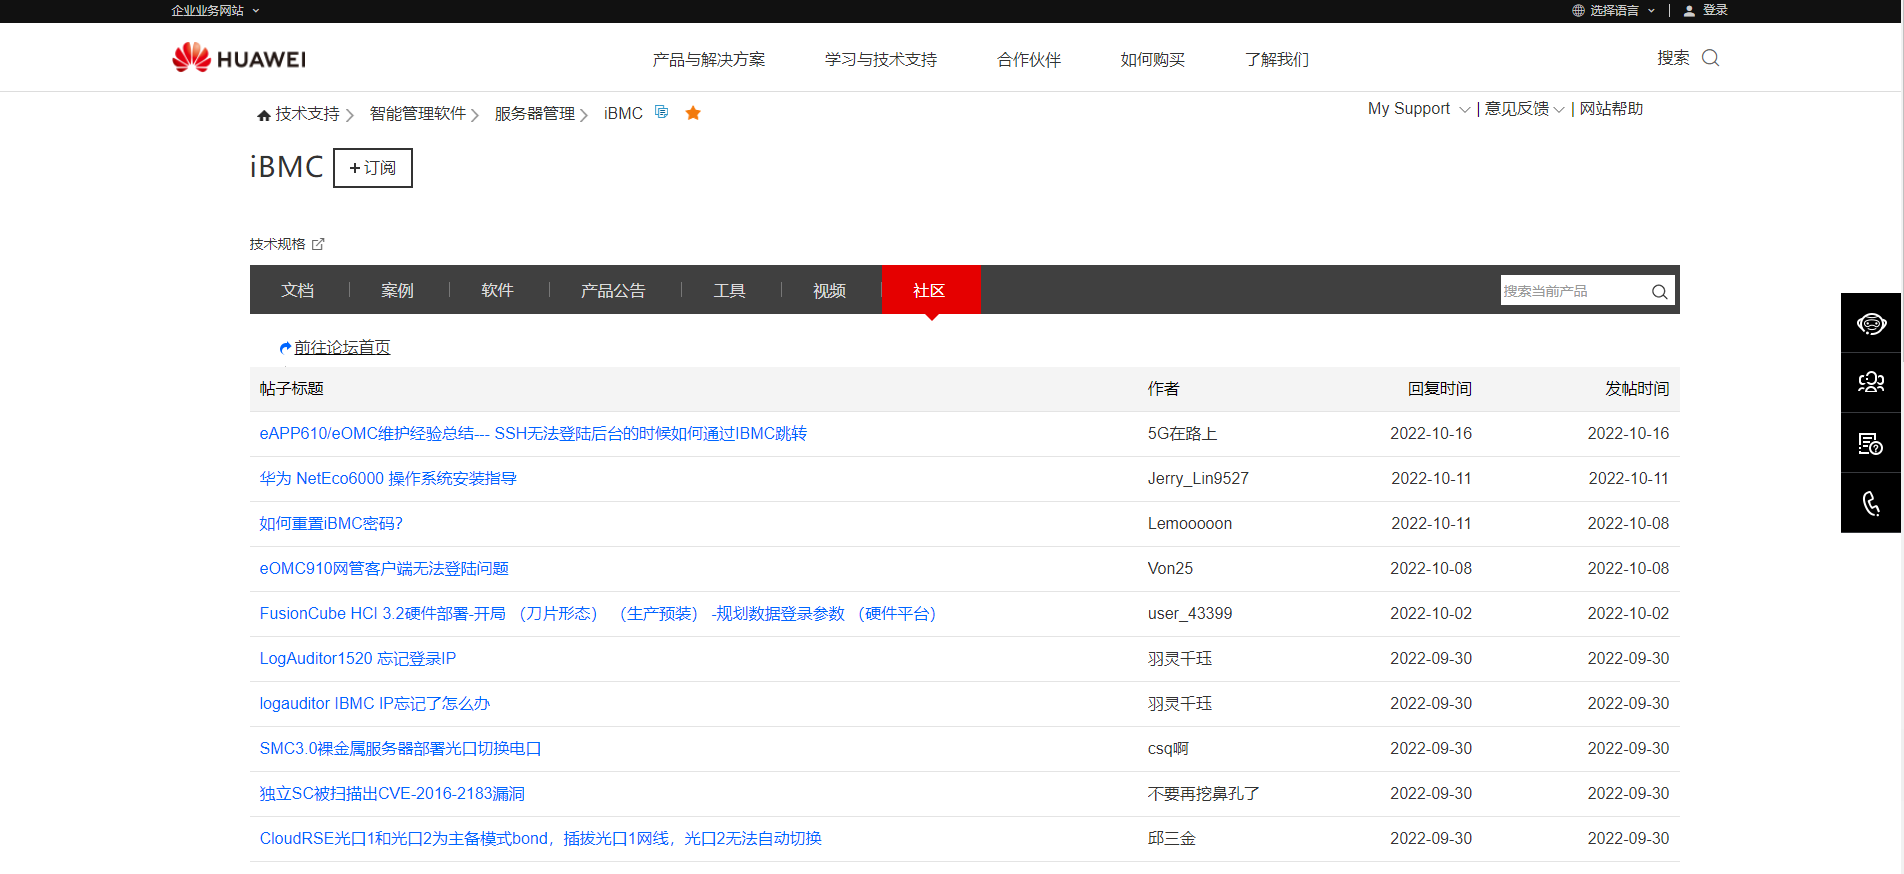Click the copy icon next to iBMC breadcrumb
Image resolution: width=1904 pixels, height=874 pixels.
(661, 112)
